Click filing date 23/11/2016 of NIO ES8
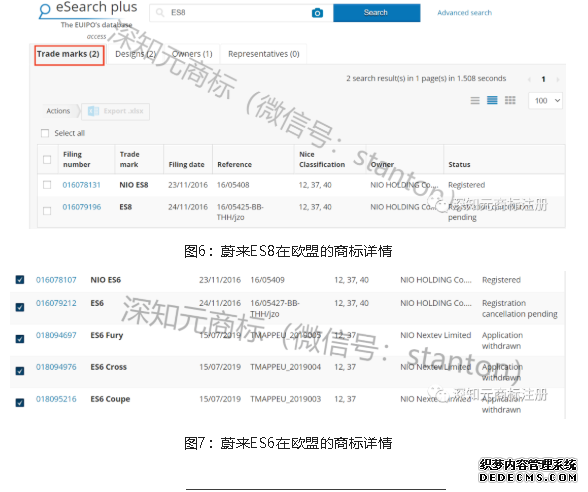This screenshot has width=588, height=492. 188,185
